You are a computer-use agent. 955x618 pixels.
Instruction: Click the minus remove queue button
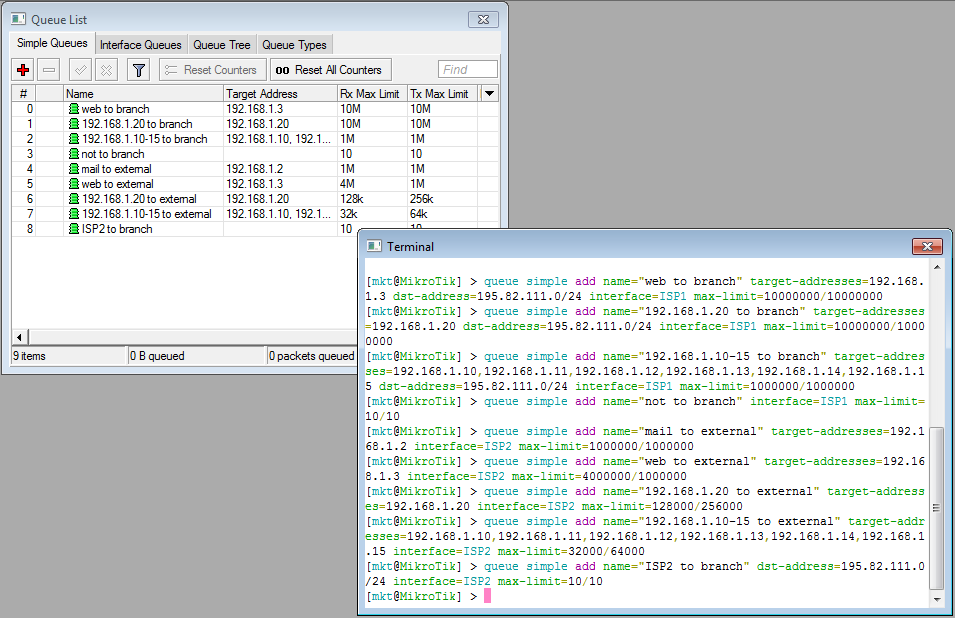coord(49,70)
